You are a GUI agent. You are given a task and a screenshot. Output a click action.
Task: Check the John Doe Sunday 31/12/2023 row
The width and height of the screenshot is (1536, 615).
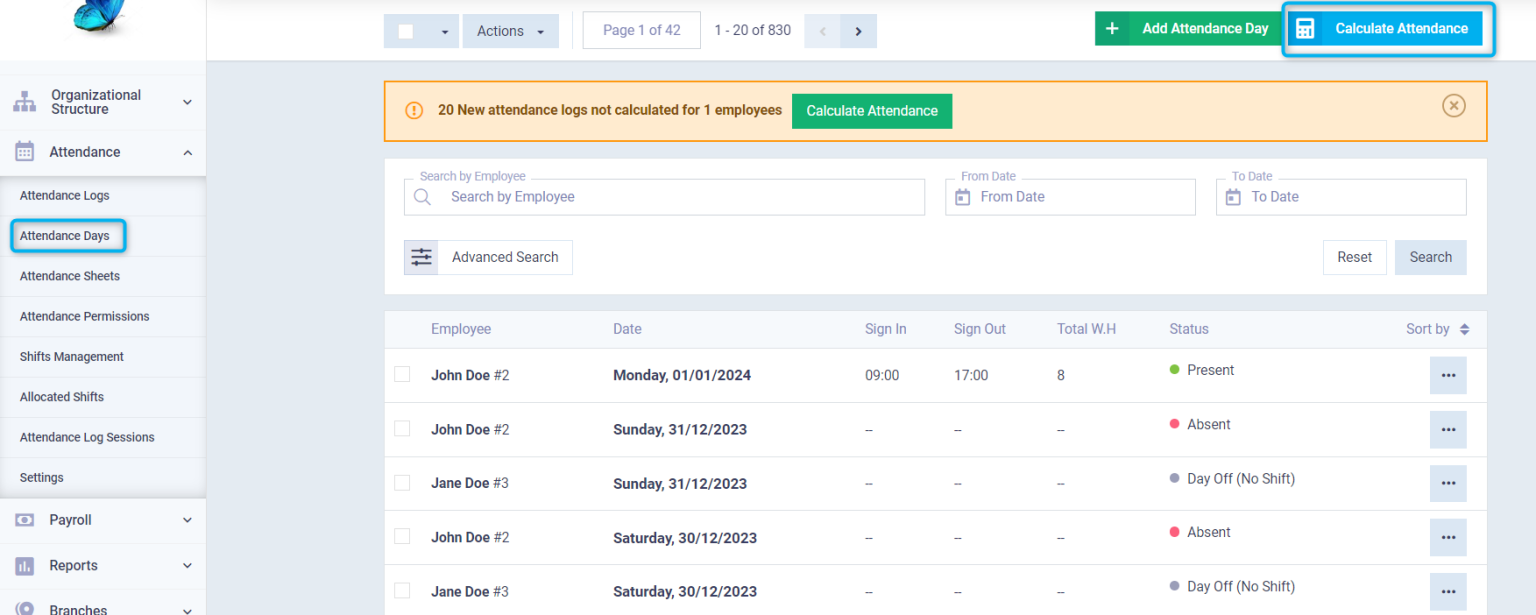coord(402,428)
